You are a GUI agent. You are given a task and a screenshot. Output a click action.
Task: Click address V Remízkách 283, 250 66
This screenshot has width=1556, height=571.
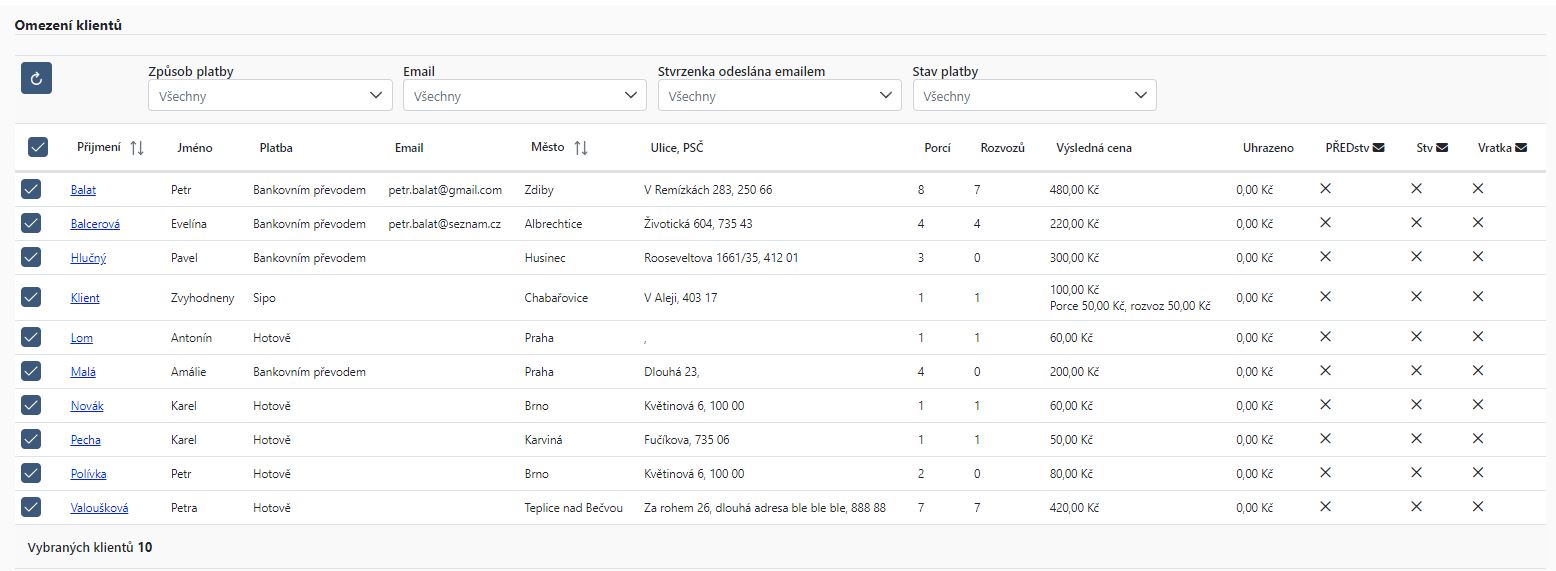708,190
